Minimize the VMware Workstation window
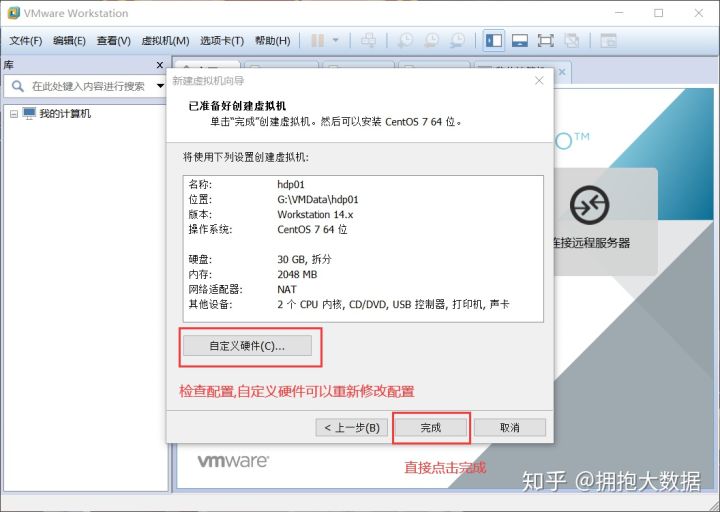The image size is (720, 512). tap(619, 13)
